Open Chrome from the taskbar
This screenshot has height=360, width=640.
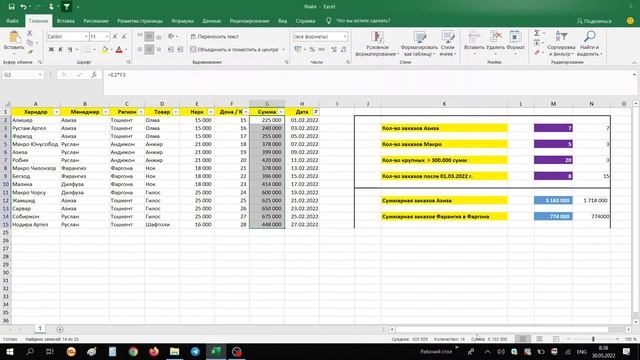click(133, 351)
